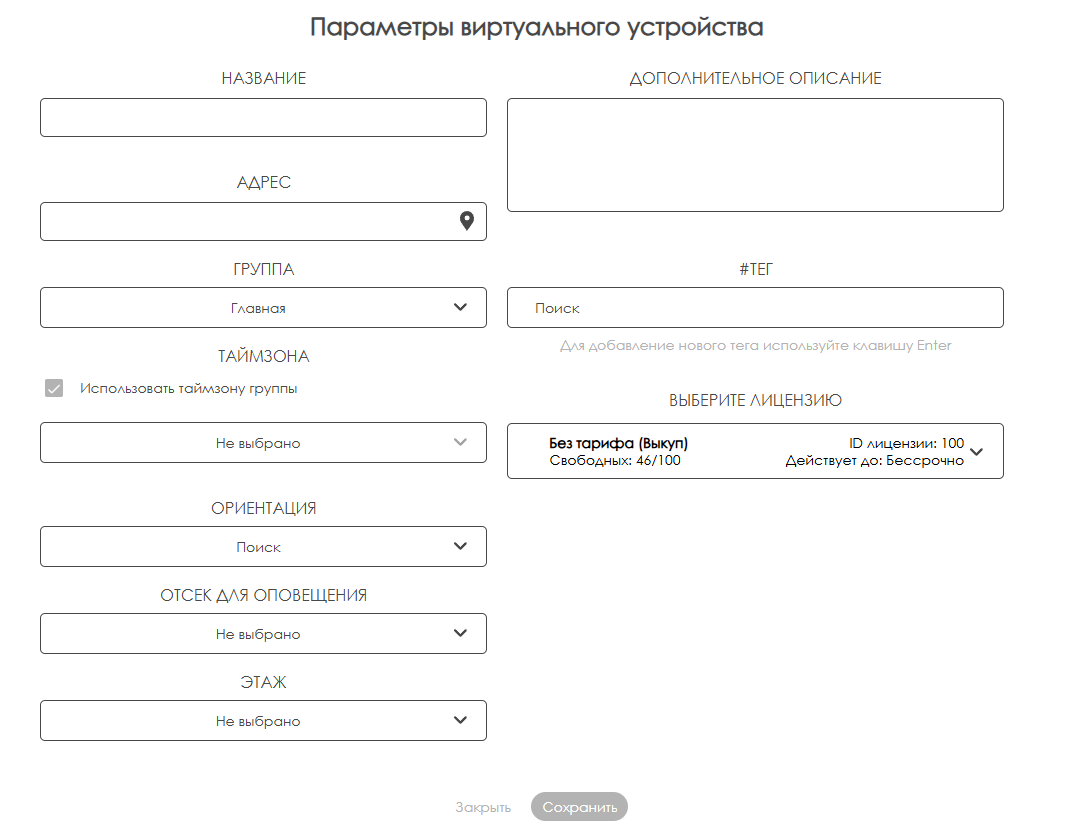
Task: Click the chevron in Отсек для оповещения field
Action: (x=460, y=633)
